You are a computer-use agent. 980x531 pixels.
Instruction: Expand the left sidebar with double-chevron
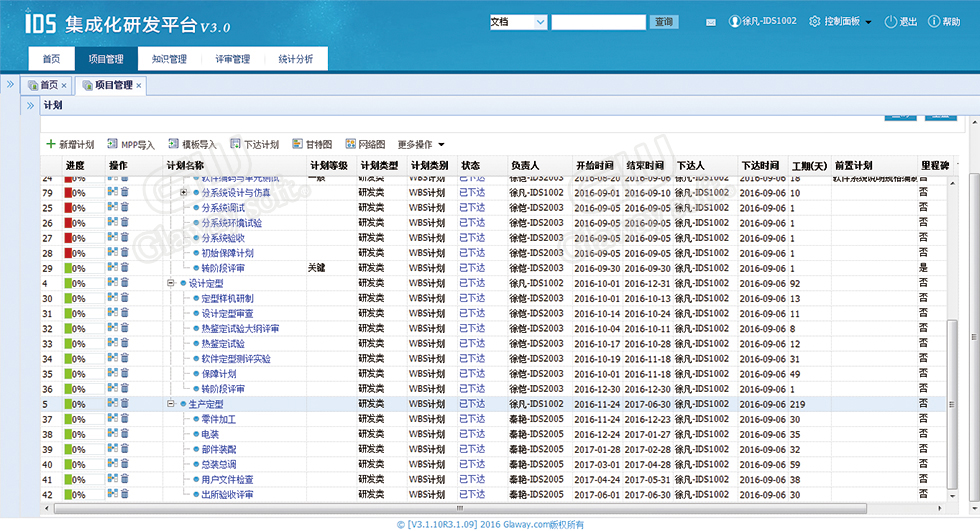(x=10, y=84)
